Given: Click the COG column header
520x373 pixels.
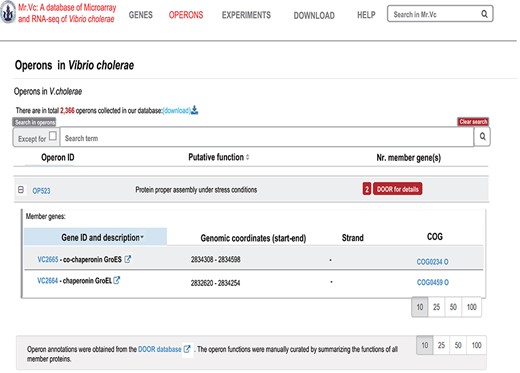Looking at the screenshot, I should 435,237.
